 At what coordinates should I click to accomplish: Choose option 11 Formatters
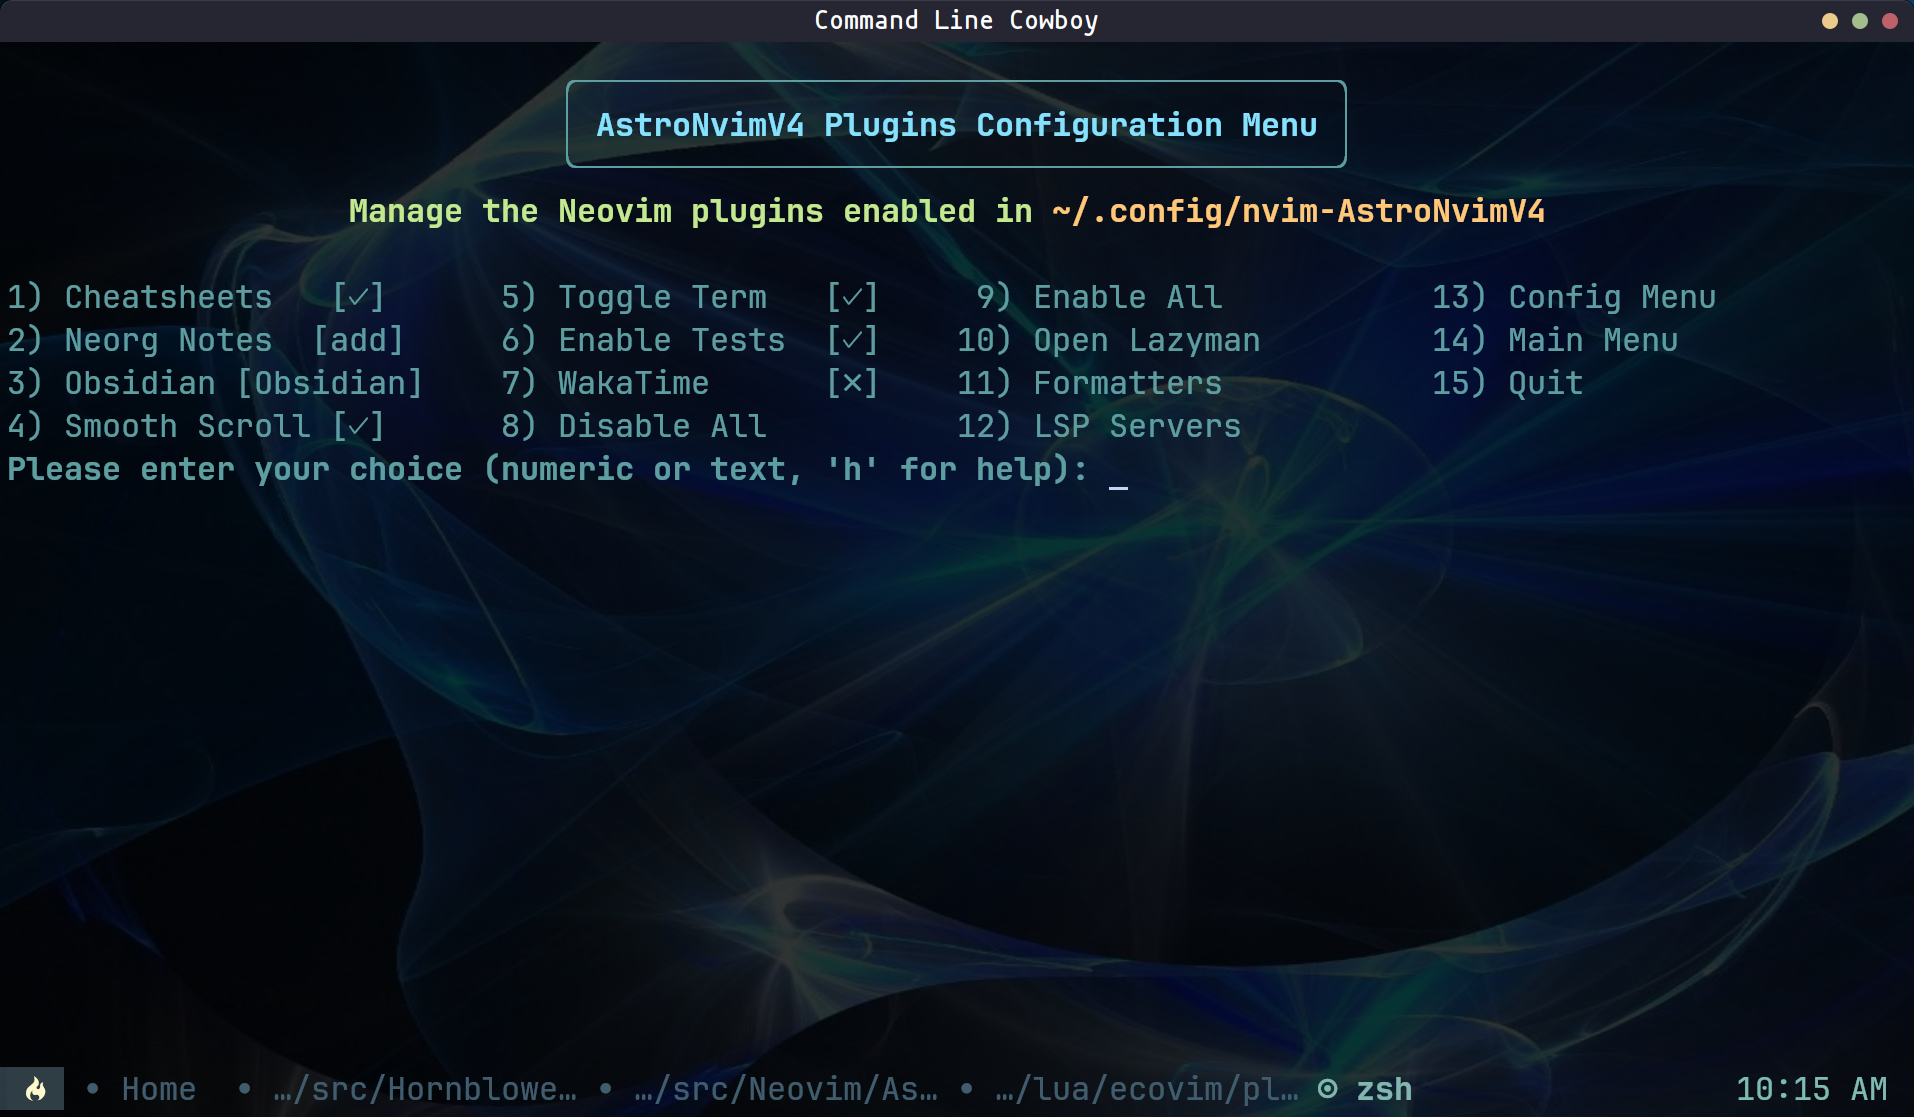coord(1090,383)
